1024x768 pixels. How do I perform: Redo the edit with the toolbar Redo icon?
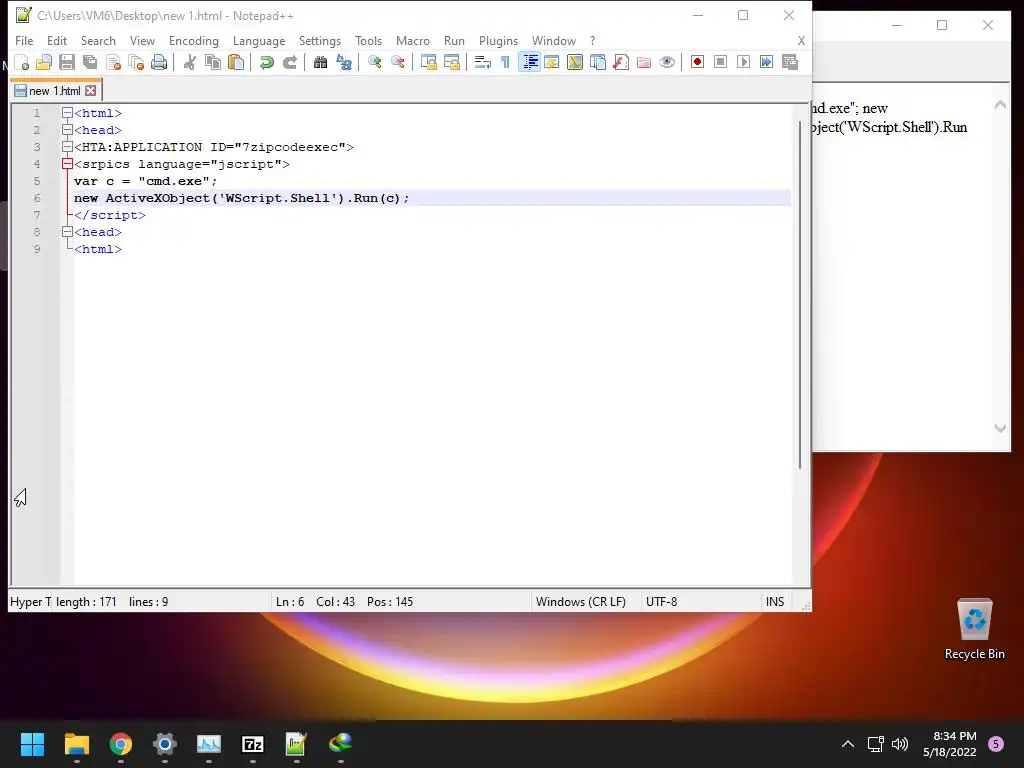(289, 62)
